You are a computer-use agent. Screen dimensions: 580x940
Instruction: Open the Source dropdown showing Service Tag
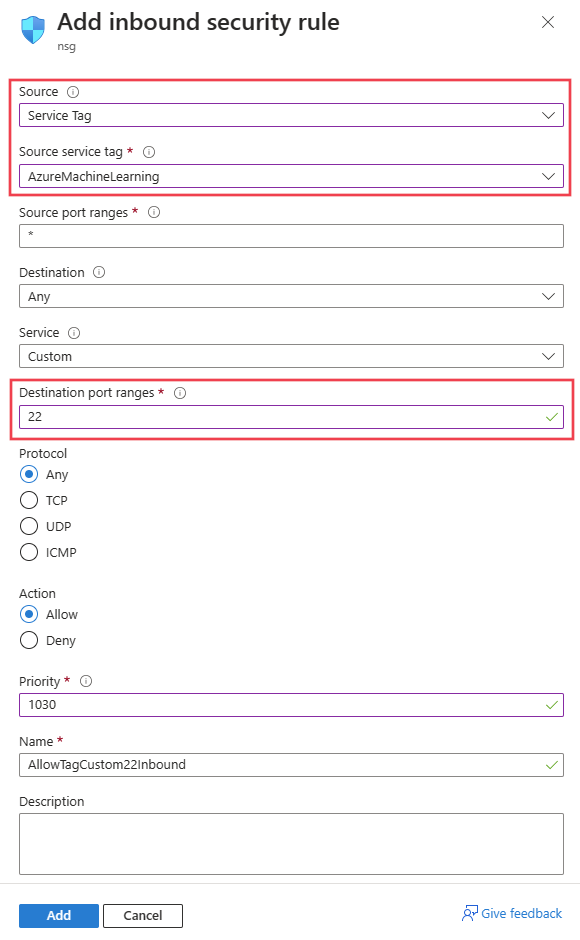tap(291, 115)
